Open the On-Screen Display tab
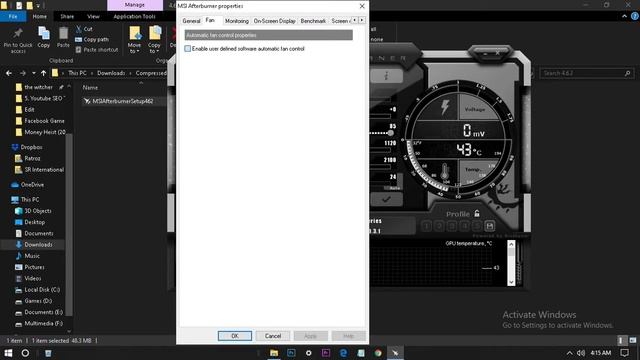The height and width of the screenshot is (360, 640). tap(274, 21)
